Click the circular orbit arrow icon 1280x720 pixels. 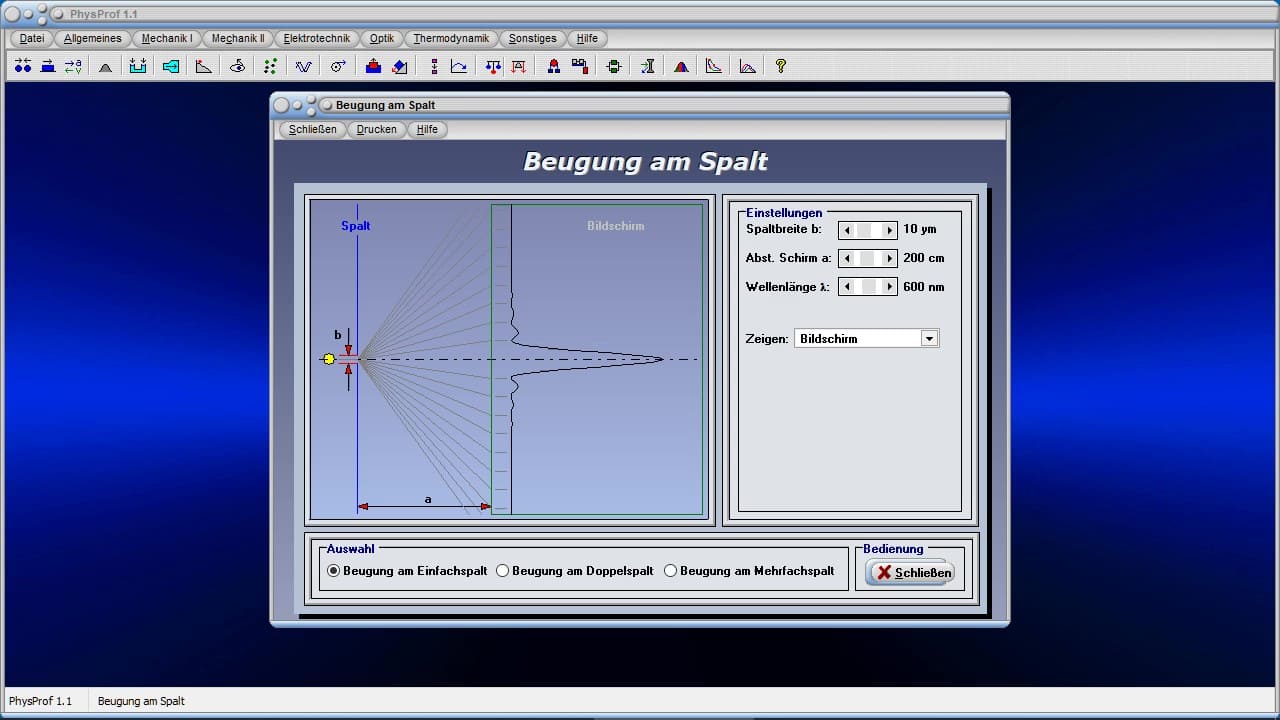[x=338, y=66]
